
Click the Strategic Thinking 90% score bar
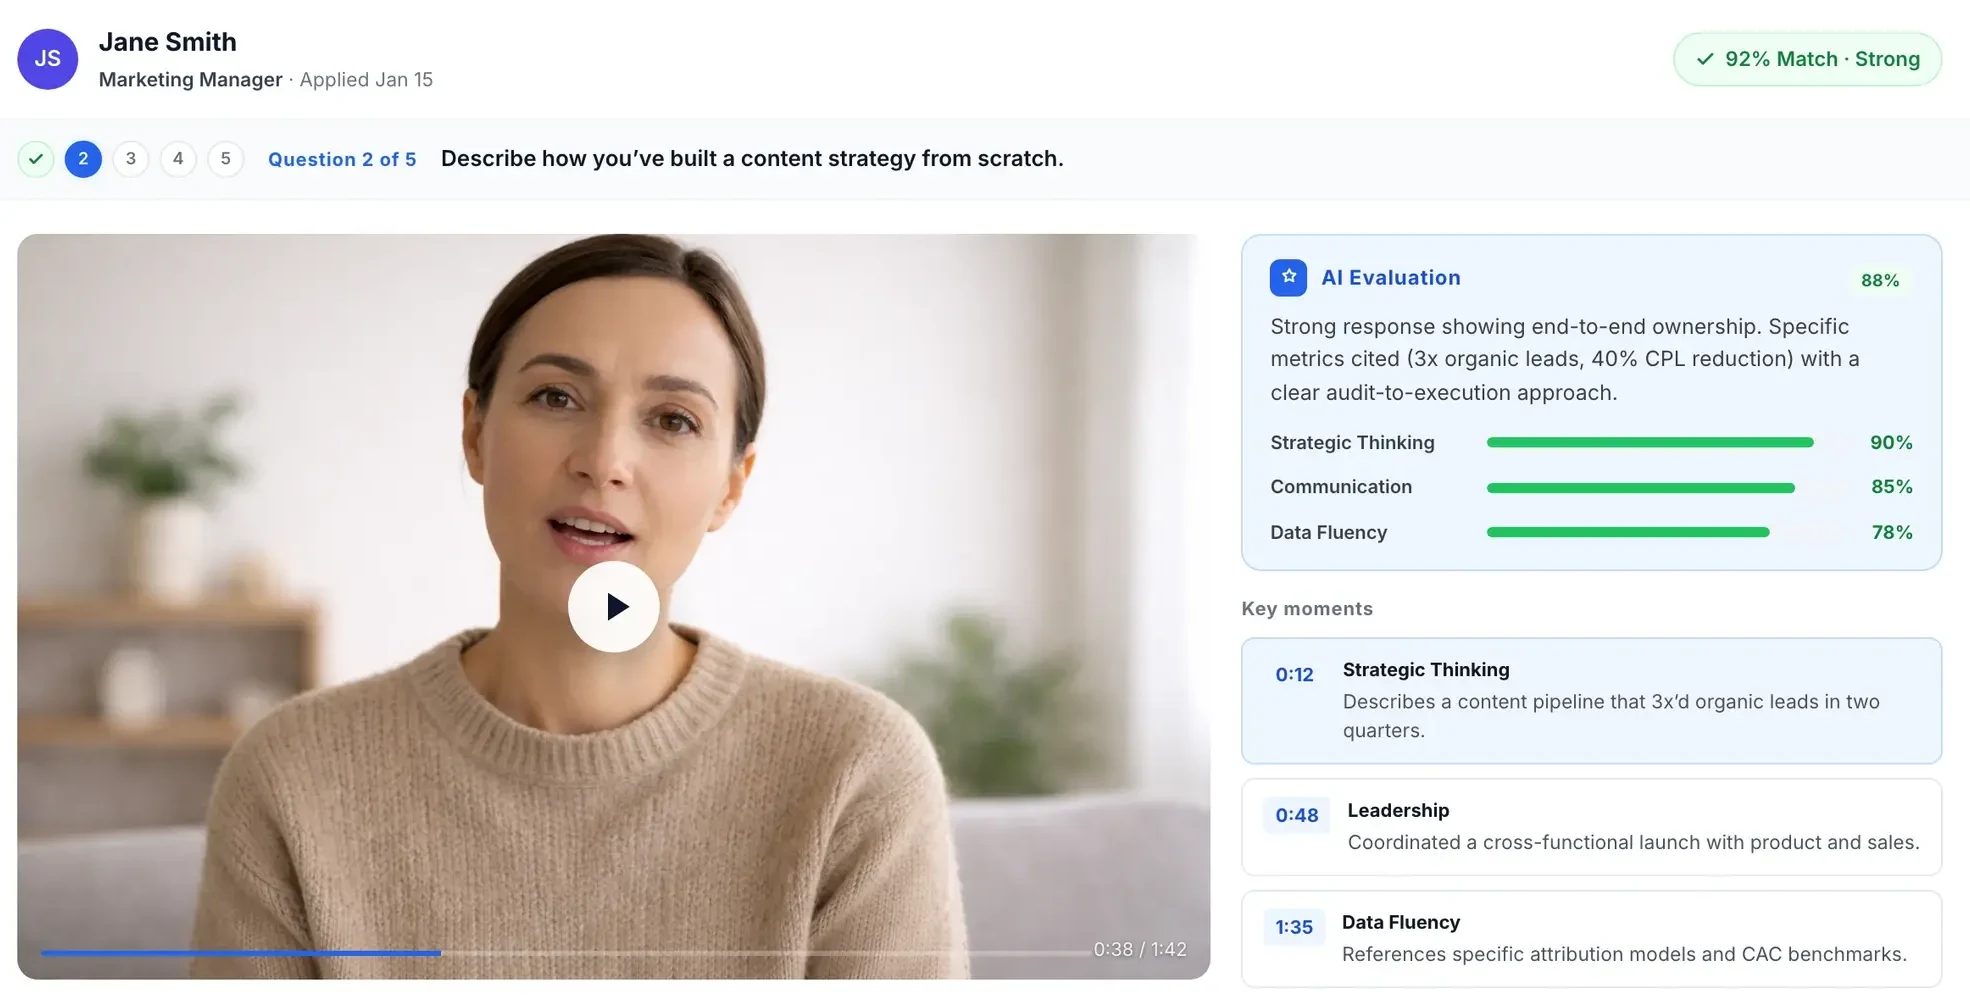click(x=1650, y=442)
